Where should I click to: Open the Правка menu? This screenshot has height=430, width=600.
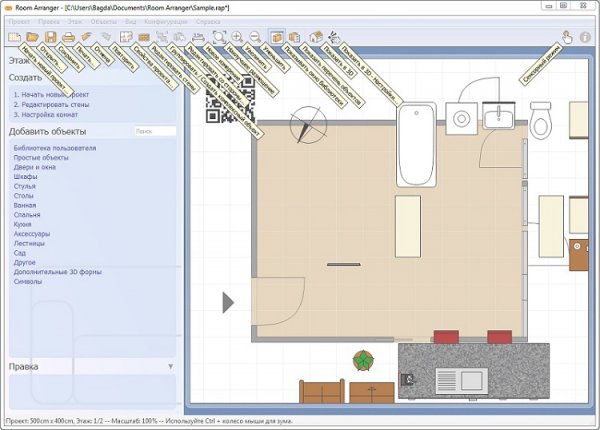pyautogui.click(x=49, y=22)
